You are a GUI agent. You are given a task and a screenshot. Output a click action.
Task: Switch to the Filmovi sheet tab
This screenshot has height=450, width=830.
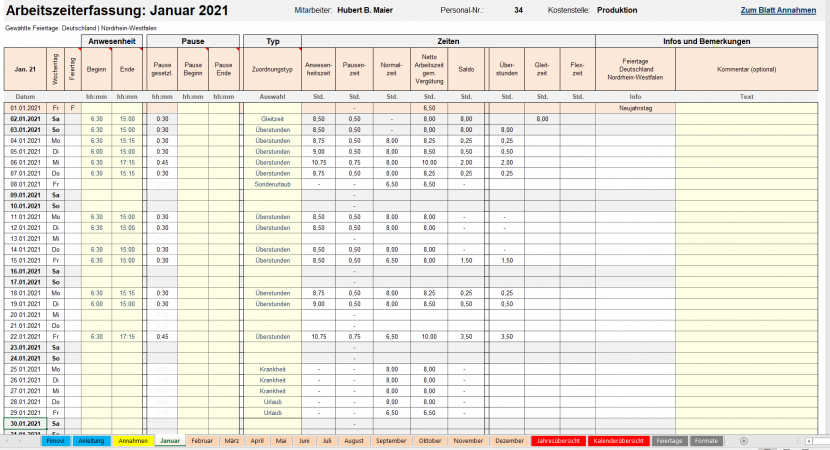[55, 440]
